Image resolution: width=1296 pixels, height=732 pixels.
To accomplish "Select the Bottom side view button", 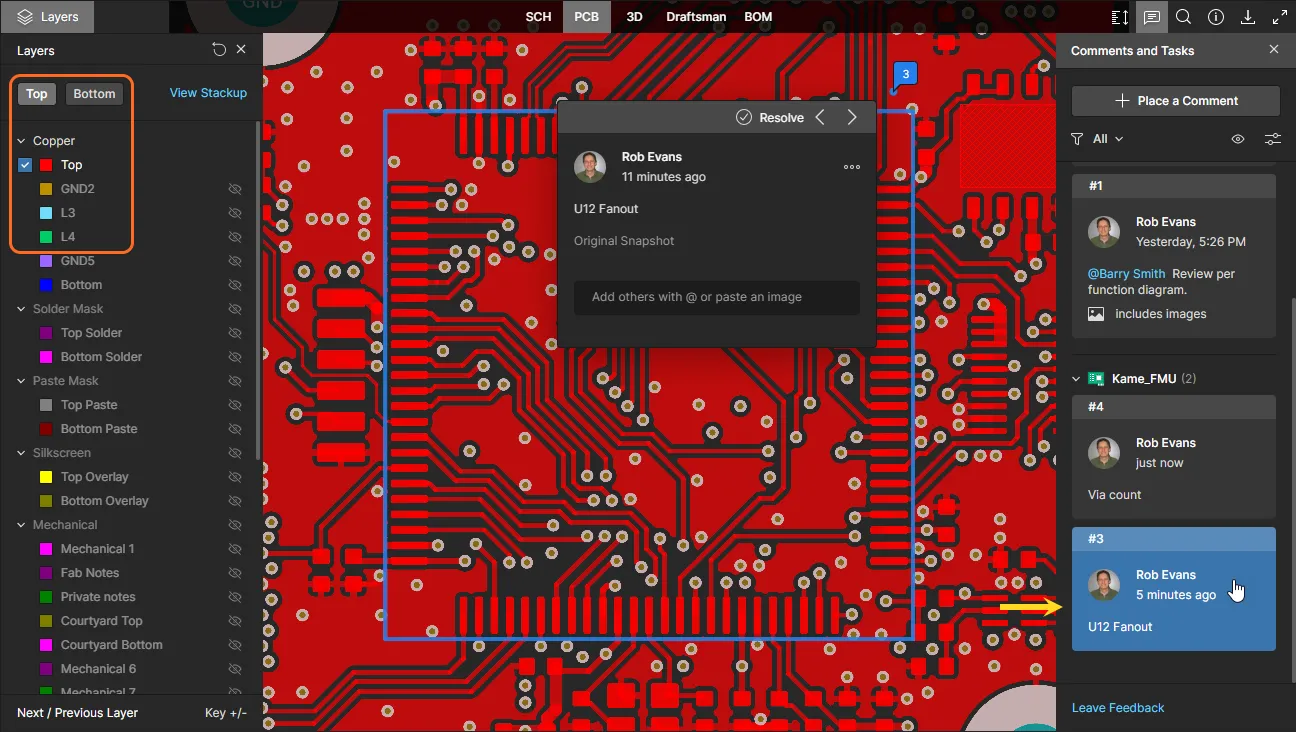I will coord(95,94).
